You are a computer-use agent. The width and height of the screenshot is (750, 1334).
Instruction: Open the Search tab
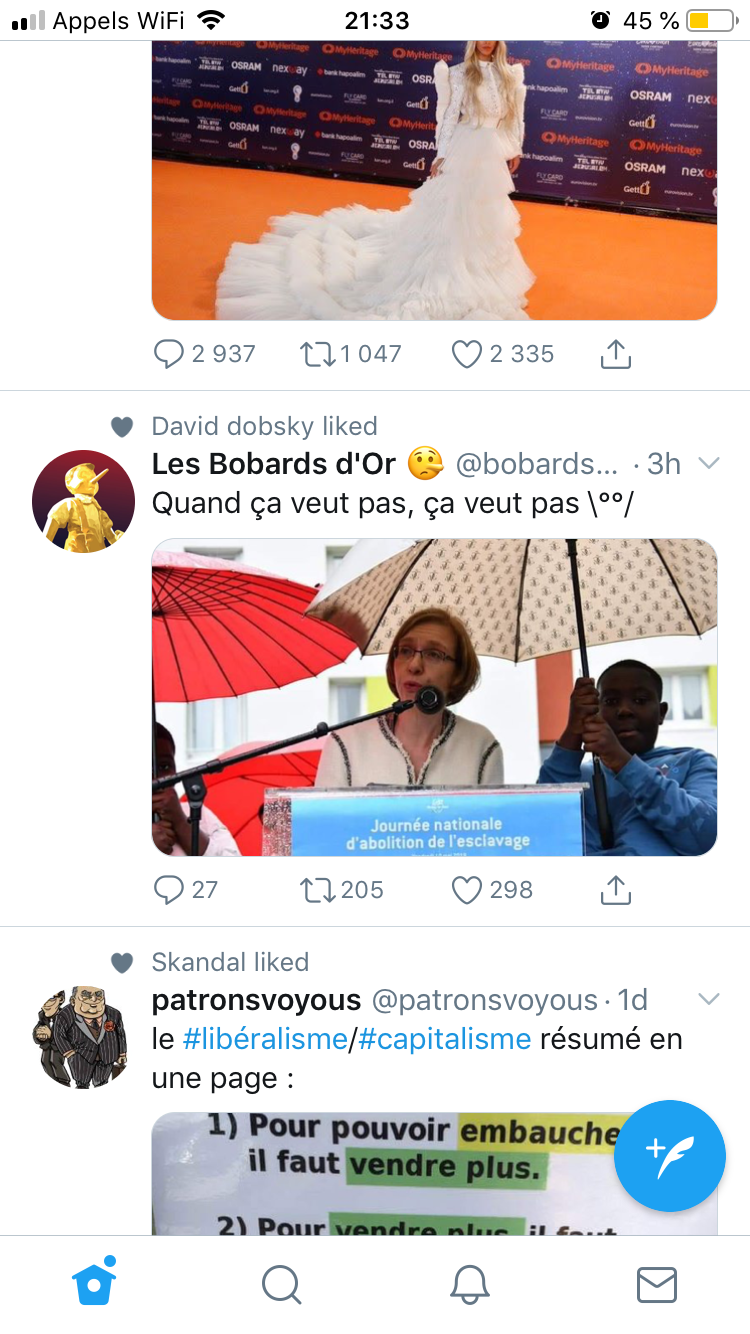pos(281,1285)
